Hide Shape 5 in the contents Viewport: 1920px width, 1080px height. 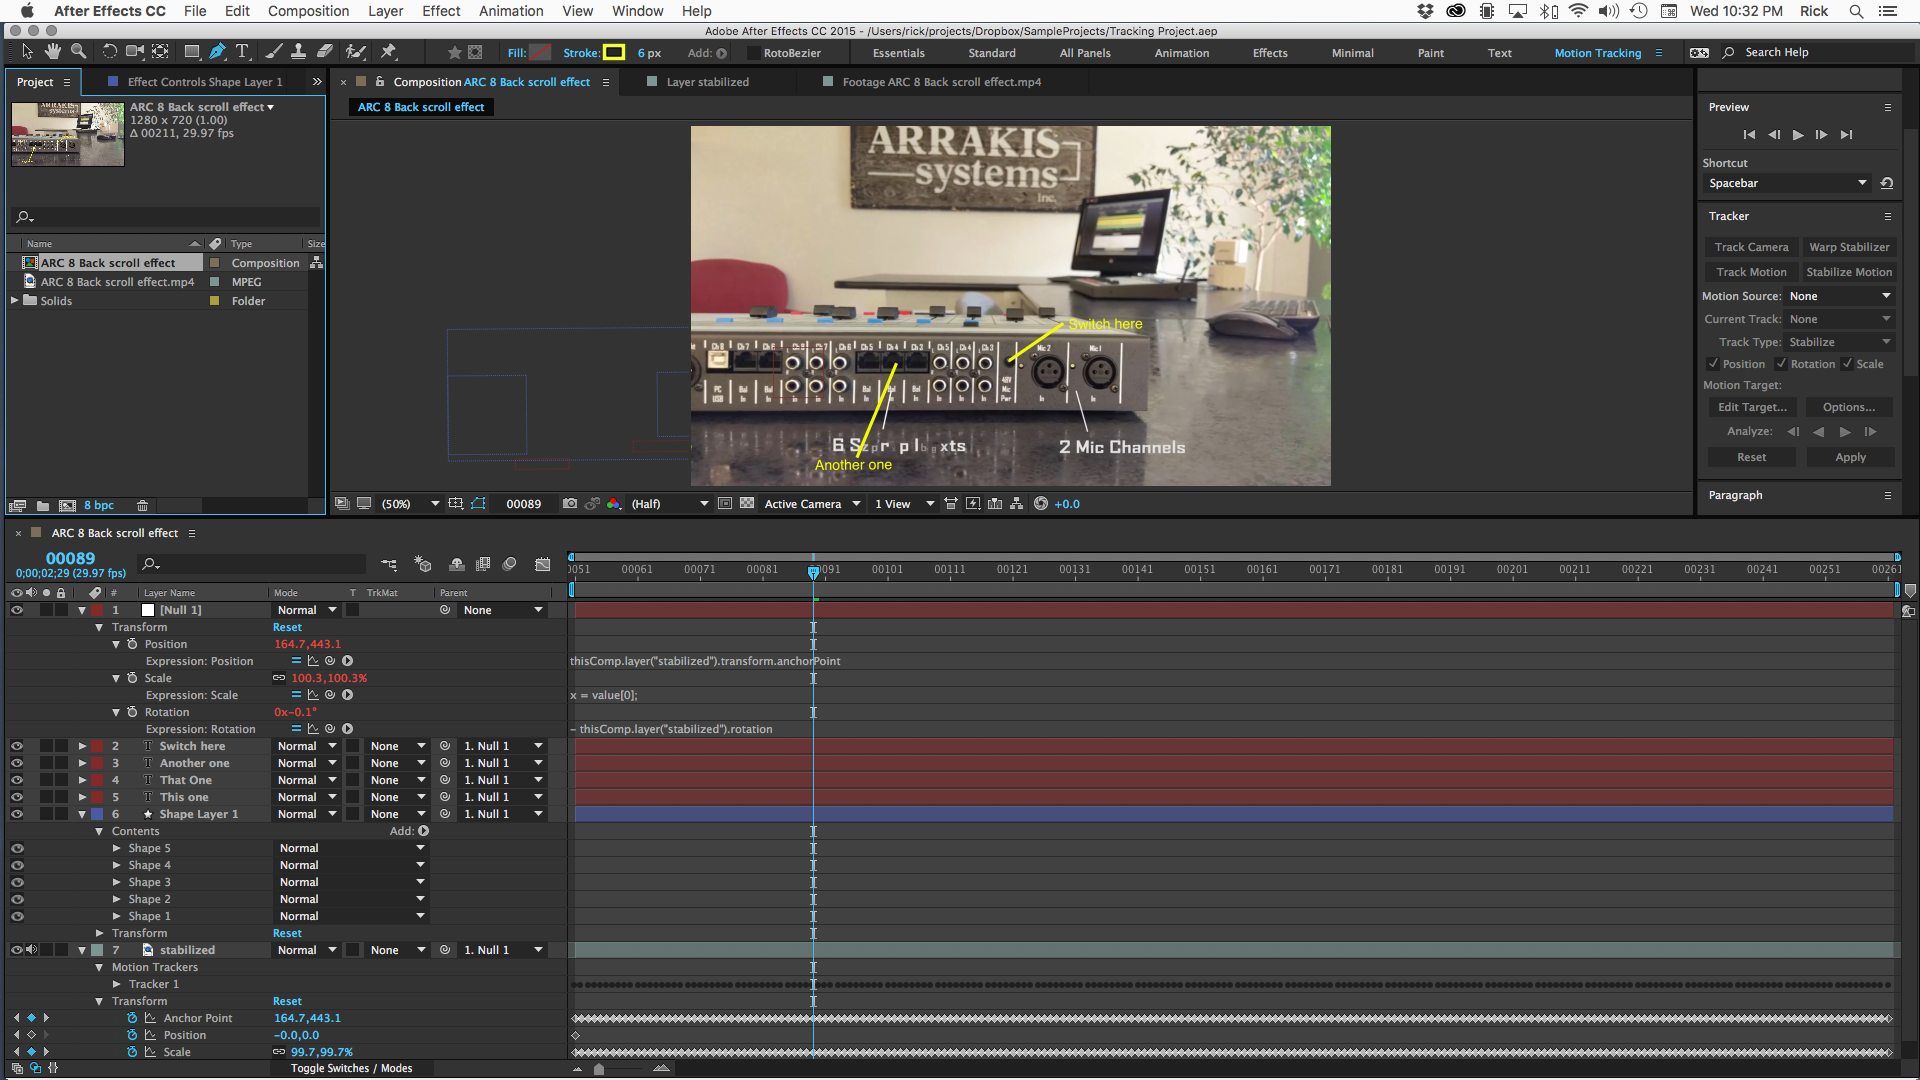(x=16, y=848)
